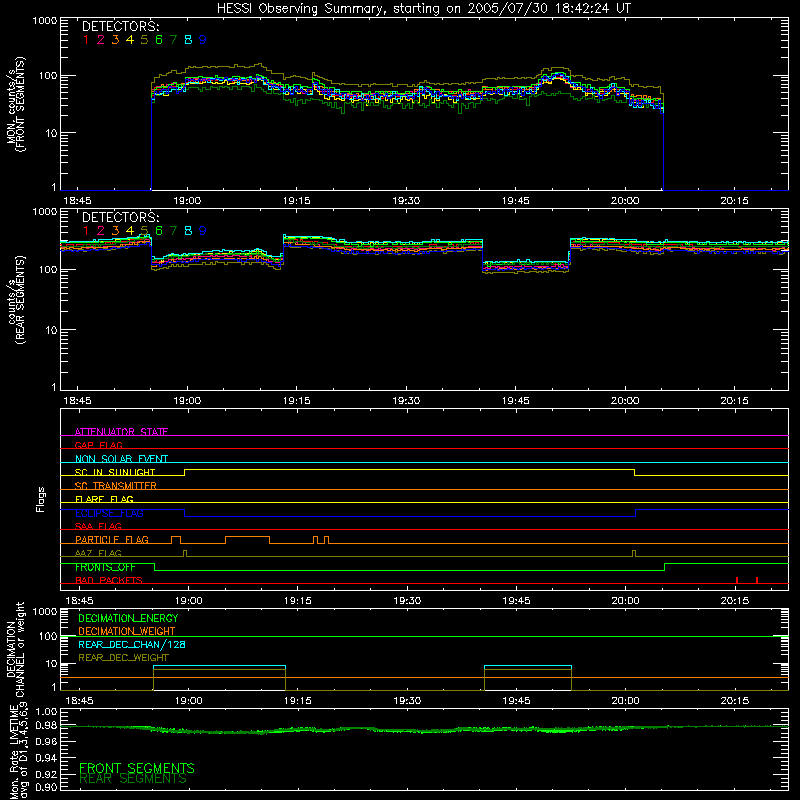800x800 pixels.
Task: Select detector 9 legend number in front segments panel
Action: 203,40
